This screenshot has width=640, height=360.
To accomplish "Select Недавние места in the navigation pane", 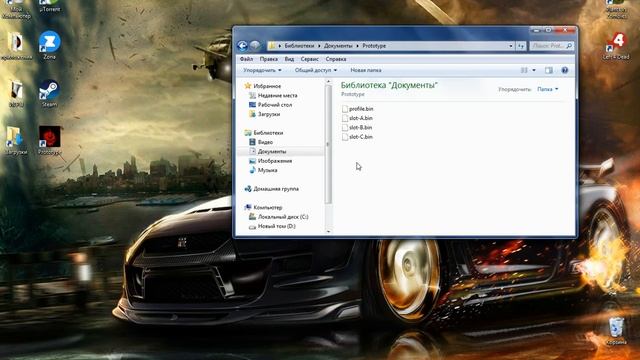I will [x=278, y=96].
